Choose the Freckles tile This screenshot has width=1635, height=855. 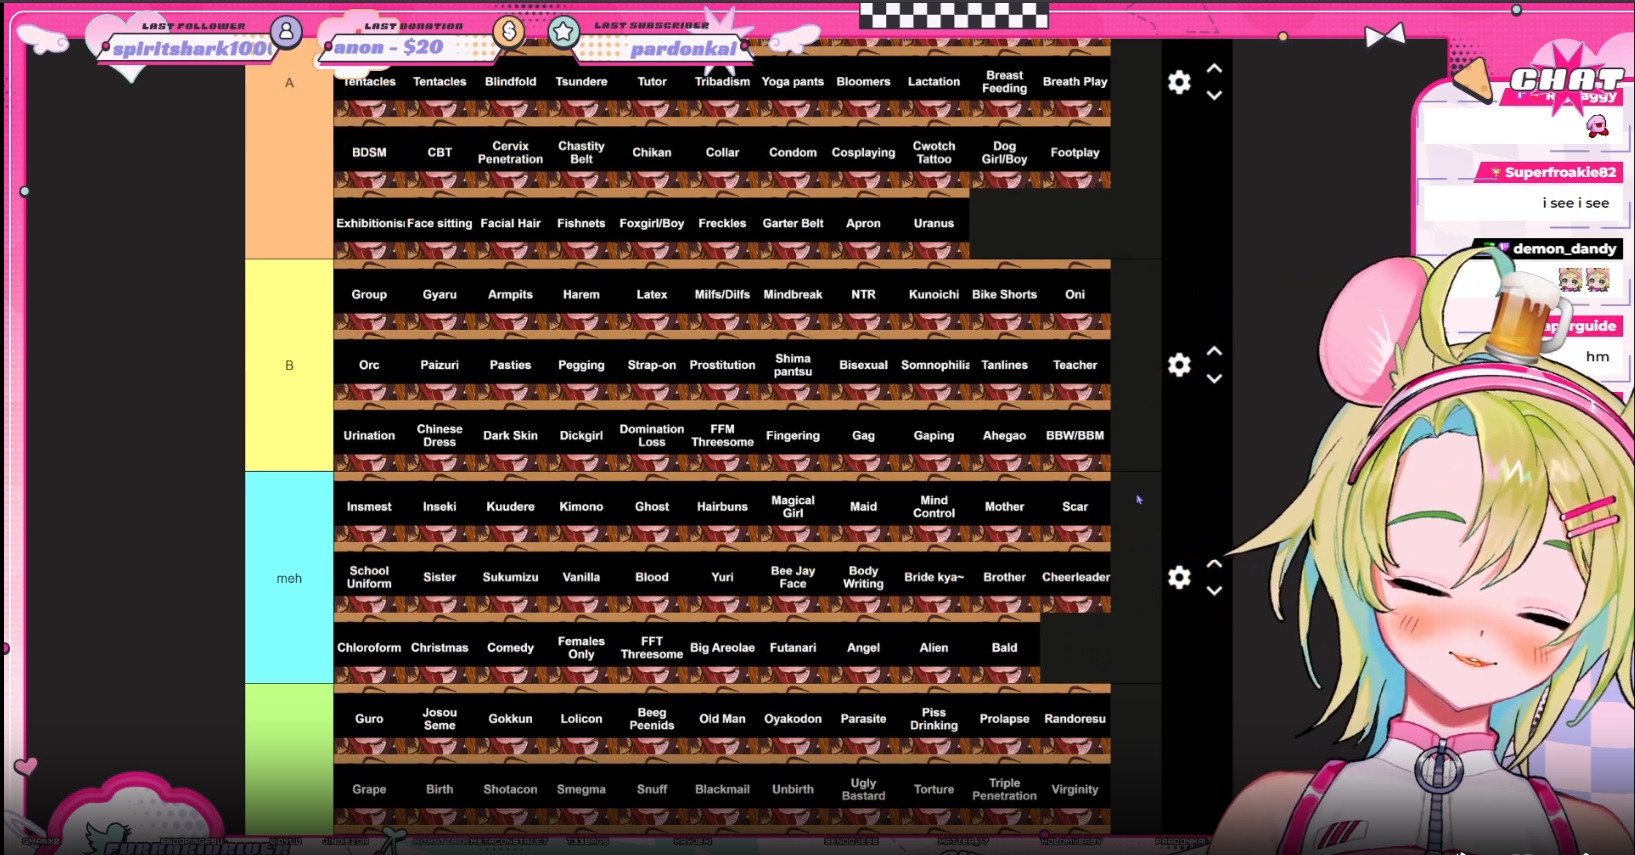[x=722, y=224]
